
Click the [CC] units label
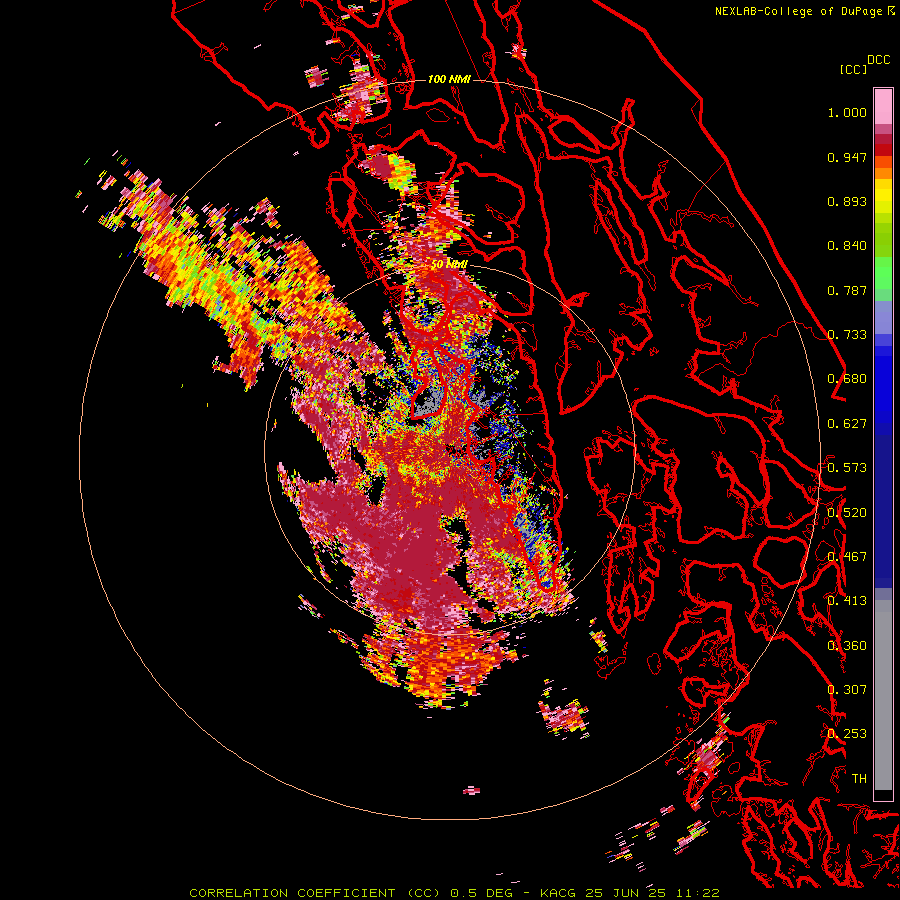point(853,69)
